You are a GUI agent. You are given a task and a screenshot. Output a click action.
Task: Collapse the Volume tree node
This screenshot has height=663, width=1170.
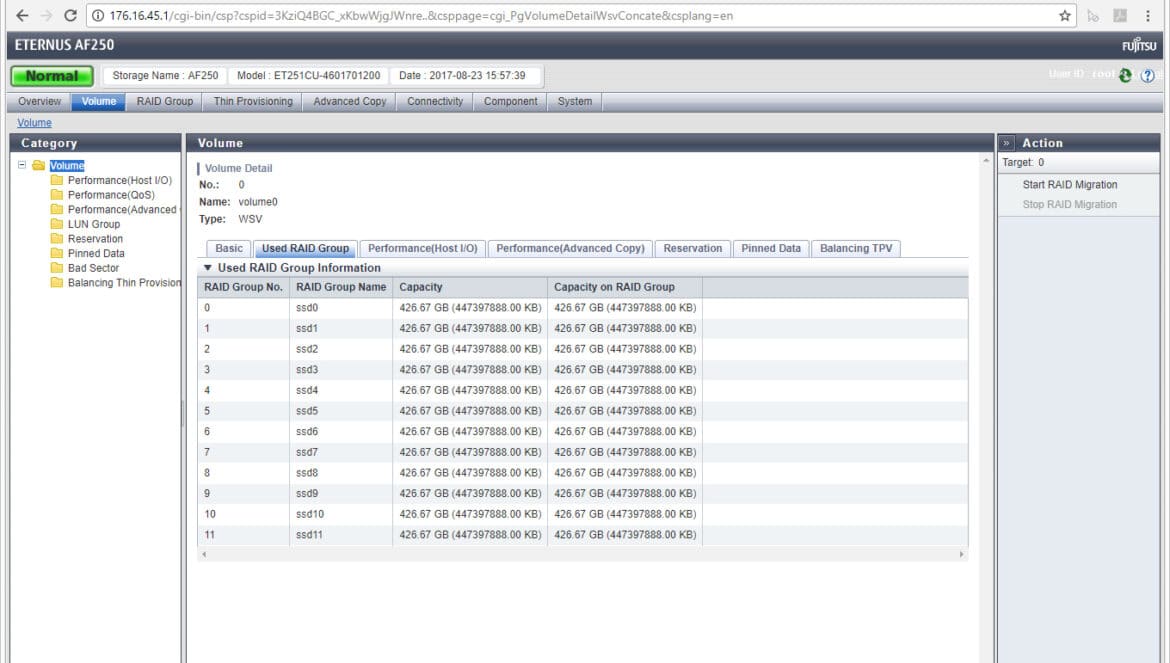coord(22,165)
